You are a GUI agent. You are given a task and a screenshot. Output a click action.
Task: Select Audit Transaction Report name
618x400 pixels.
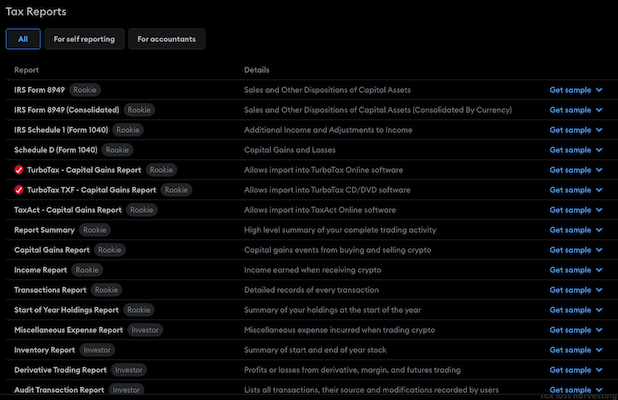(59, 390)
